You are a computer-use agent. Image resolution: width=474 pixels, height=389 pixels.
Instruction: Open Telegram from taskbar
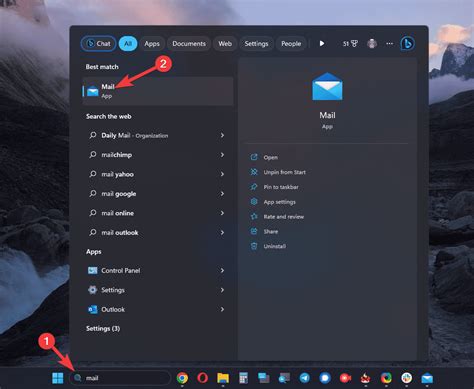304,378
